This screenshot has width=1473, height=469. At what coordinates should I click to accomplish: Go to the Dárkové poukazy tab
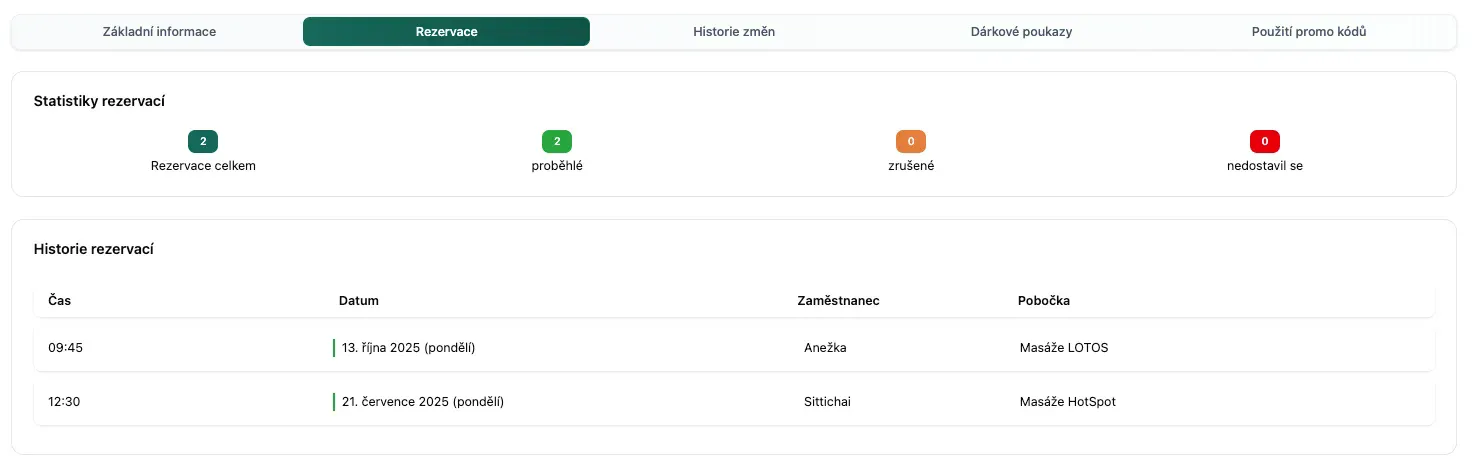click(1021, 32)
